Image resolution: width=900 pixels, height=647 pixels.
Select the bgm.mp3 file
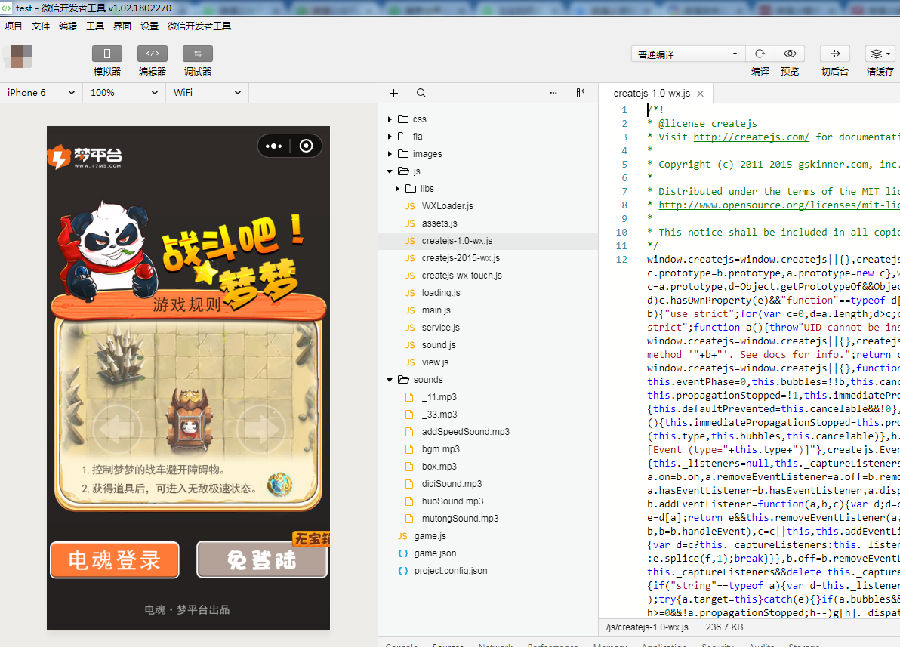440,449
